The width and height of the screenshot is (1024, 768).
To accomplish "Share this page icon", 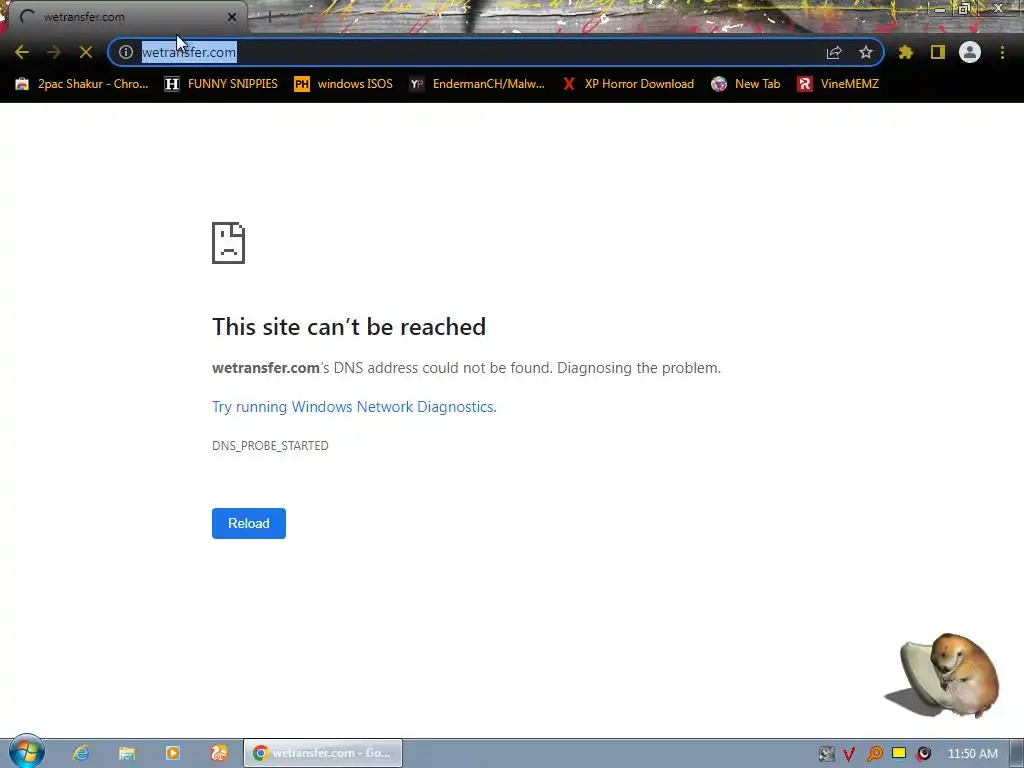I will (834, 52).
